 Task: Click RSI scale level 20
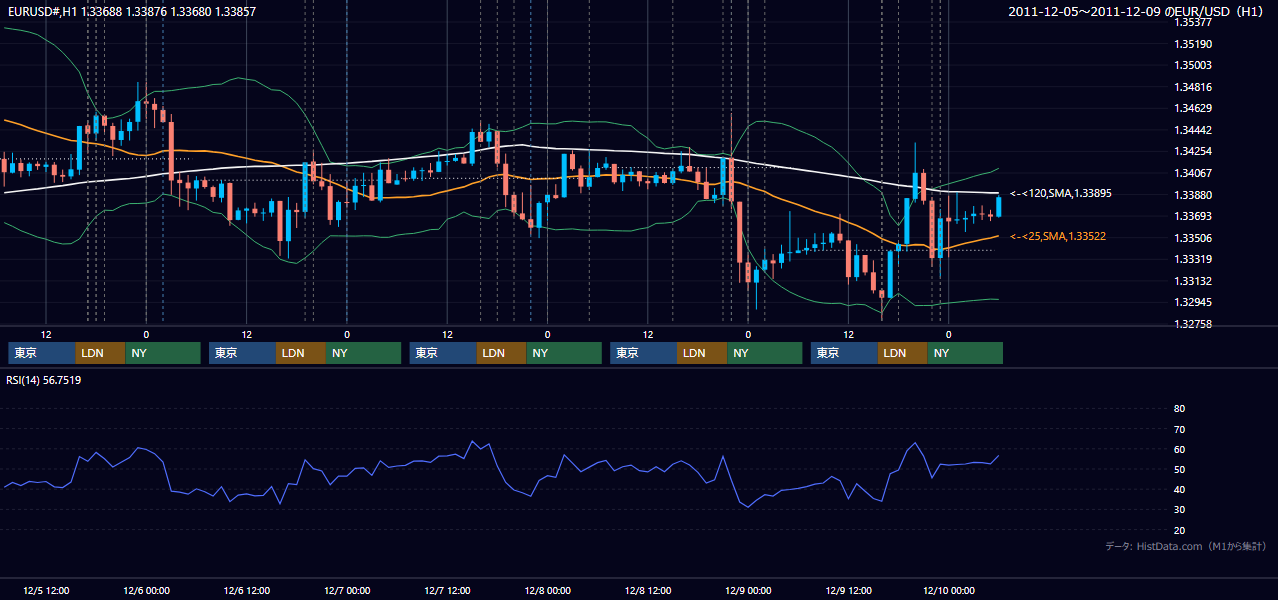1179,530
